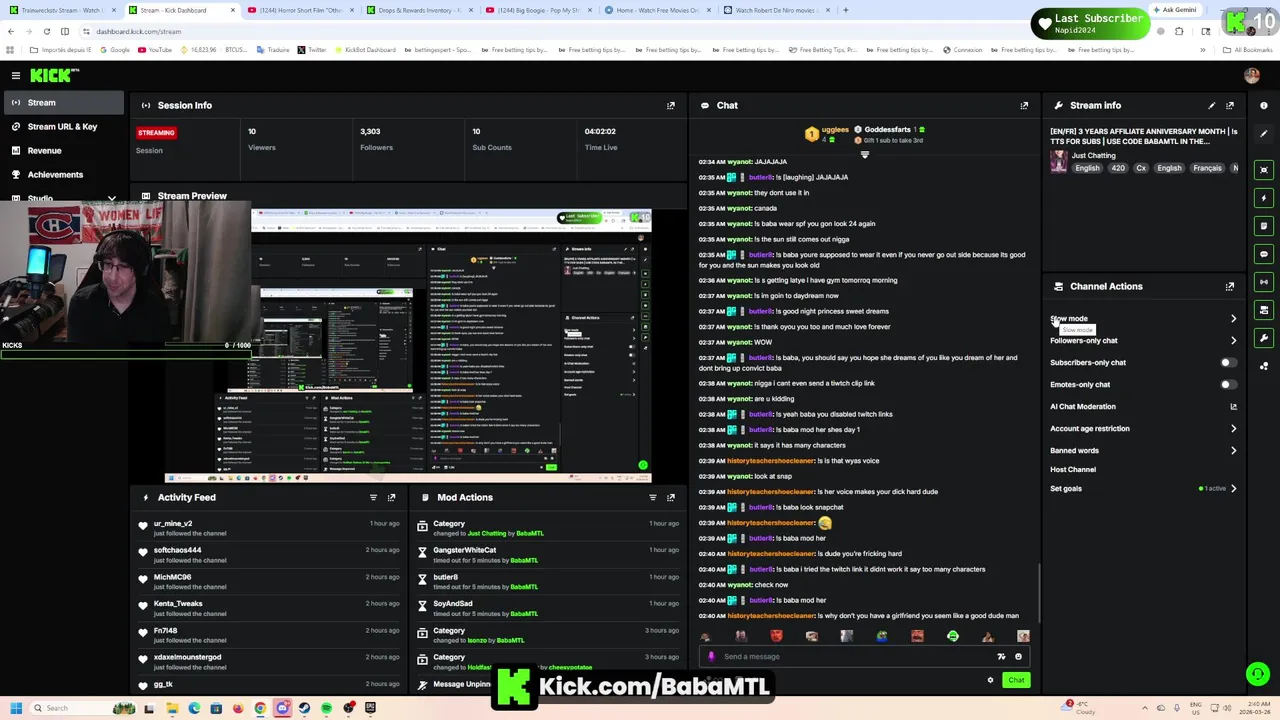Pop out the Activity Feed panel
Image resolution: width=1280 pixels, height=720 pixels.
tap(392, 497)
